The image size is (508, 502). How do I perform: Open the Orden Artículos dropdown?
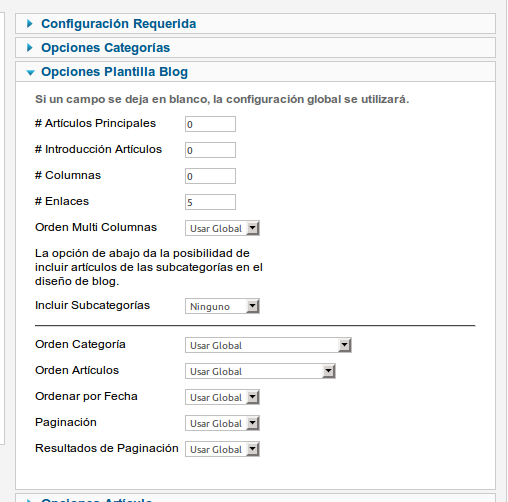pyautogui.click(x=260, y=371)
